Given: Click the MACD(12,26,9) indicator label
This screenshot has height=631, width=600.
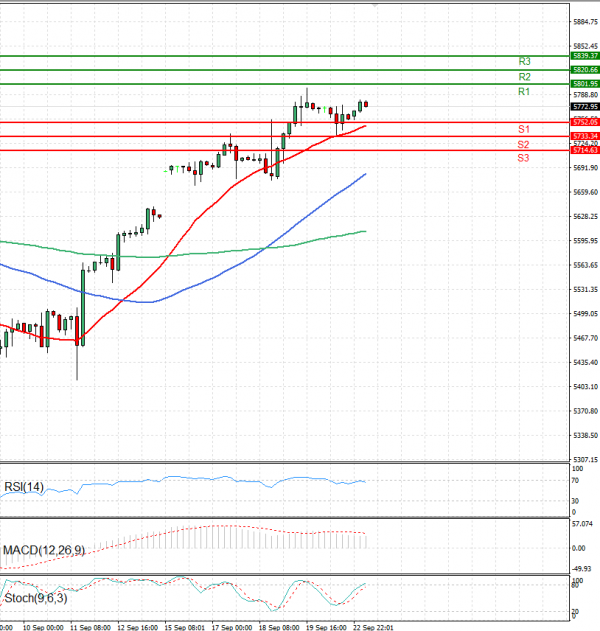Looking at the screenshot, I should 44,550.
